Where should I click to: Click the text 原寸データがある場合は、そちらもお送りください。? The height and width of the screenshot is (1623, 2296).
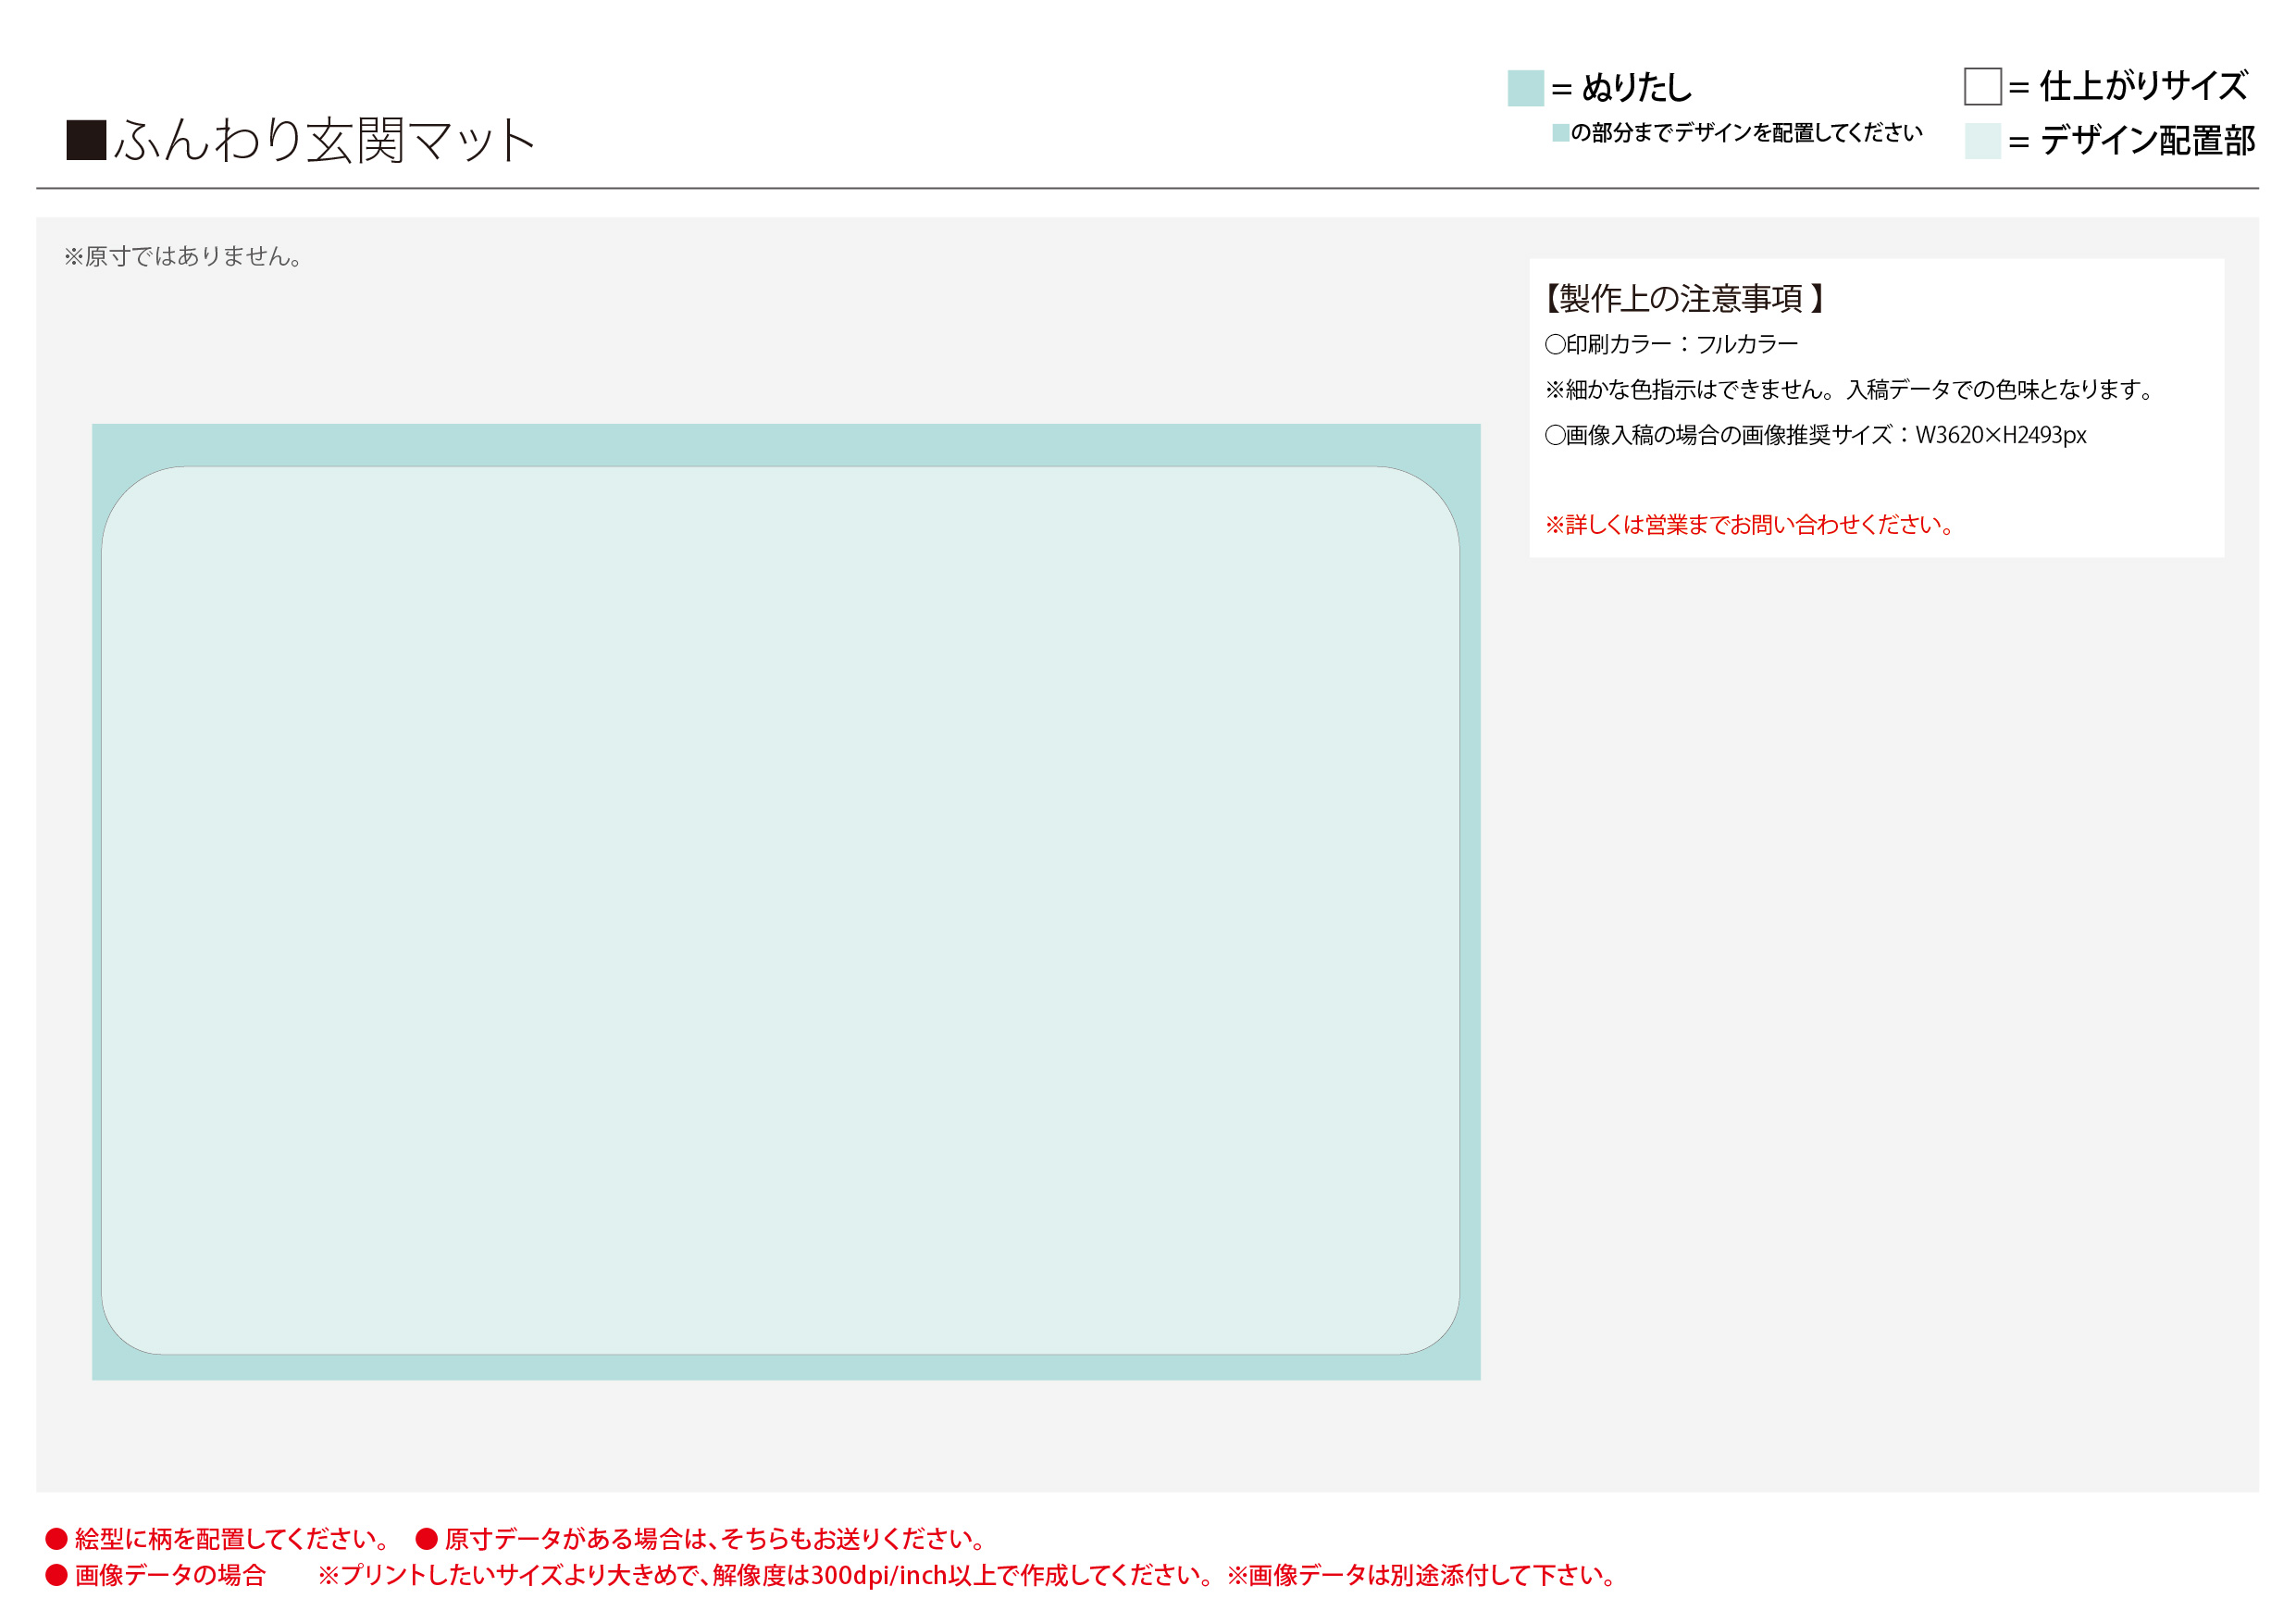[716, 1538]
